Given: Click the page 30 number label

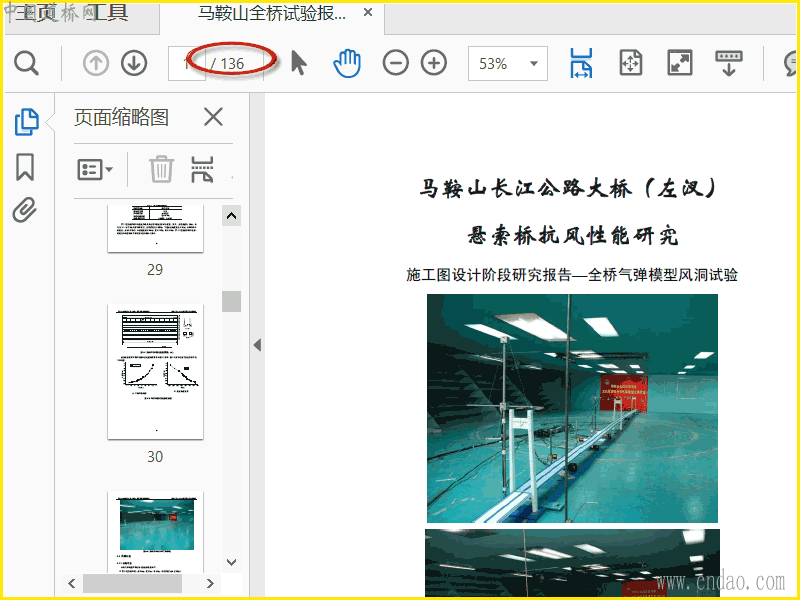Looking at the screenshot, I should (155, 456).
